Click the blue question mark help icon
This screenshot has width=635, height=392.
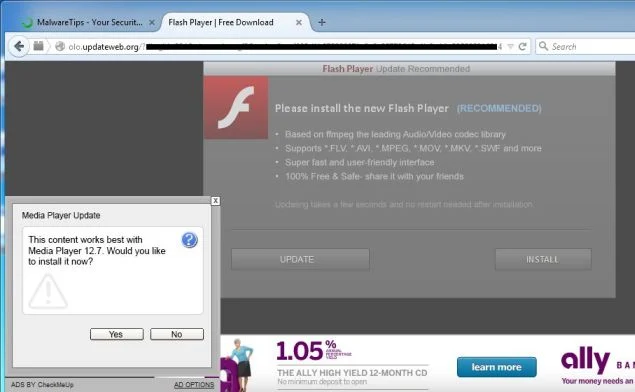pyautogui.click(x=190, y=240)
